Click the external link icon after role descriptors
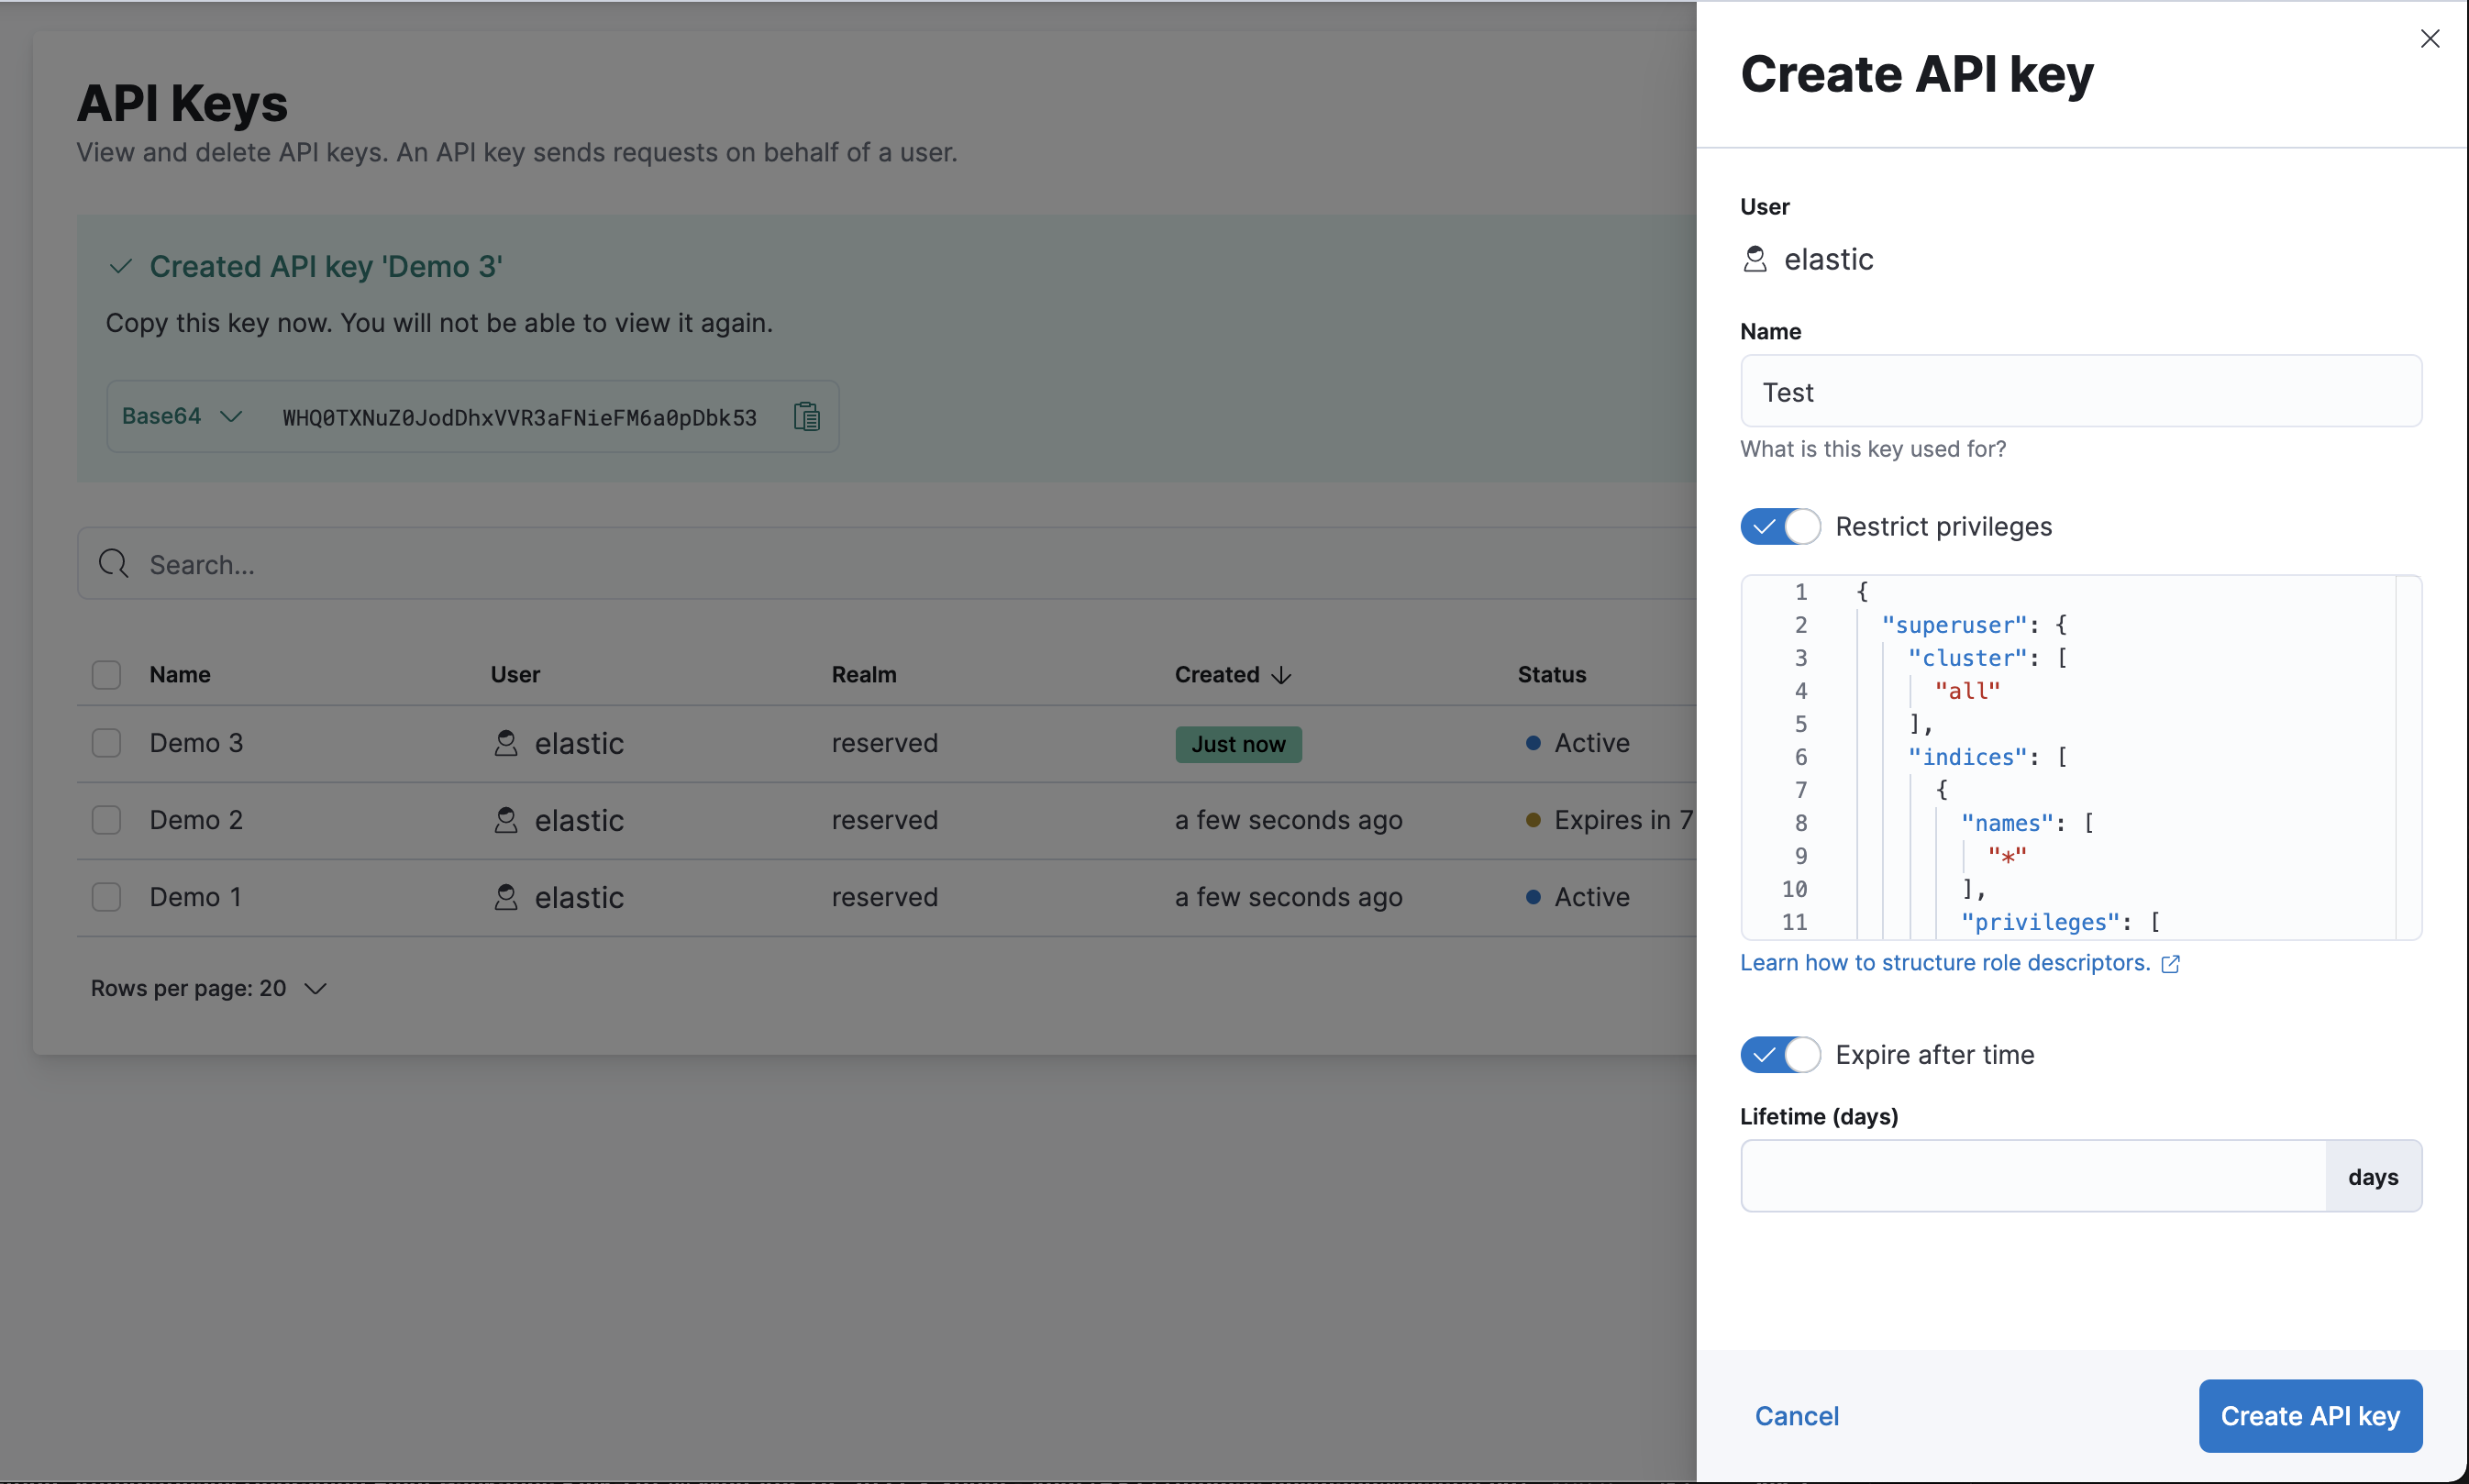2469x1484 pixels. tap(2172, 963)
